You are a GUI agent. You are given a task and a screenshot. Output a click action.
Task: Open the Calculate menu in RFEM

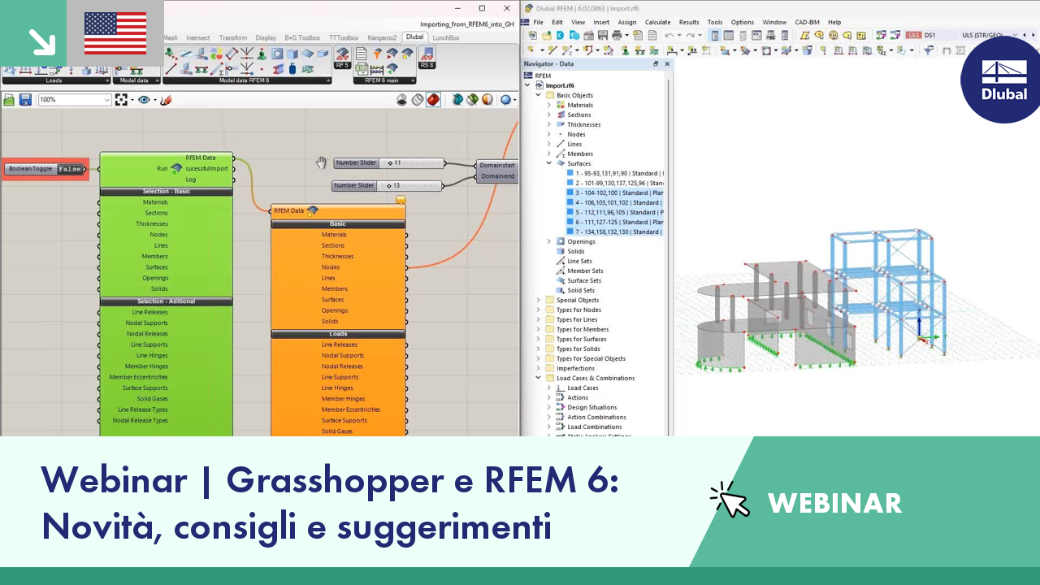click(657, 22)
